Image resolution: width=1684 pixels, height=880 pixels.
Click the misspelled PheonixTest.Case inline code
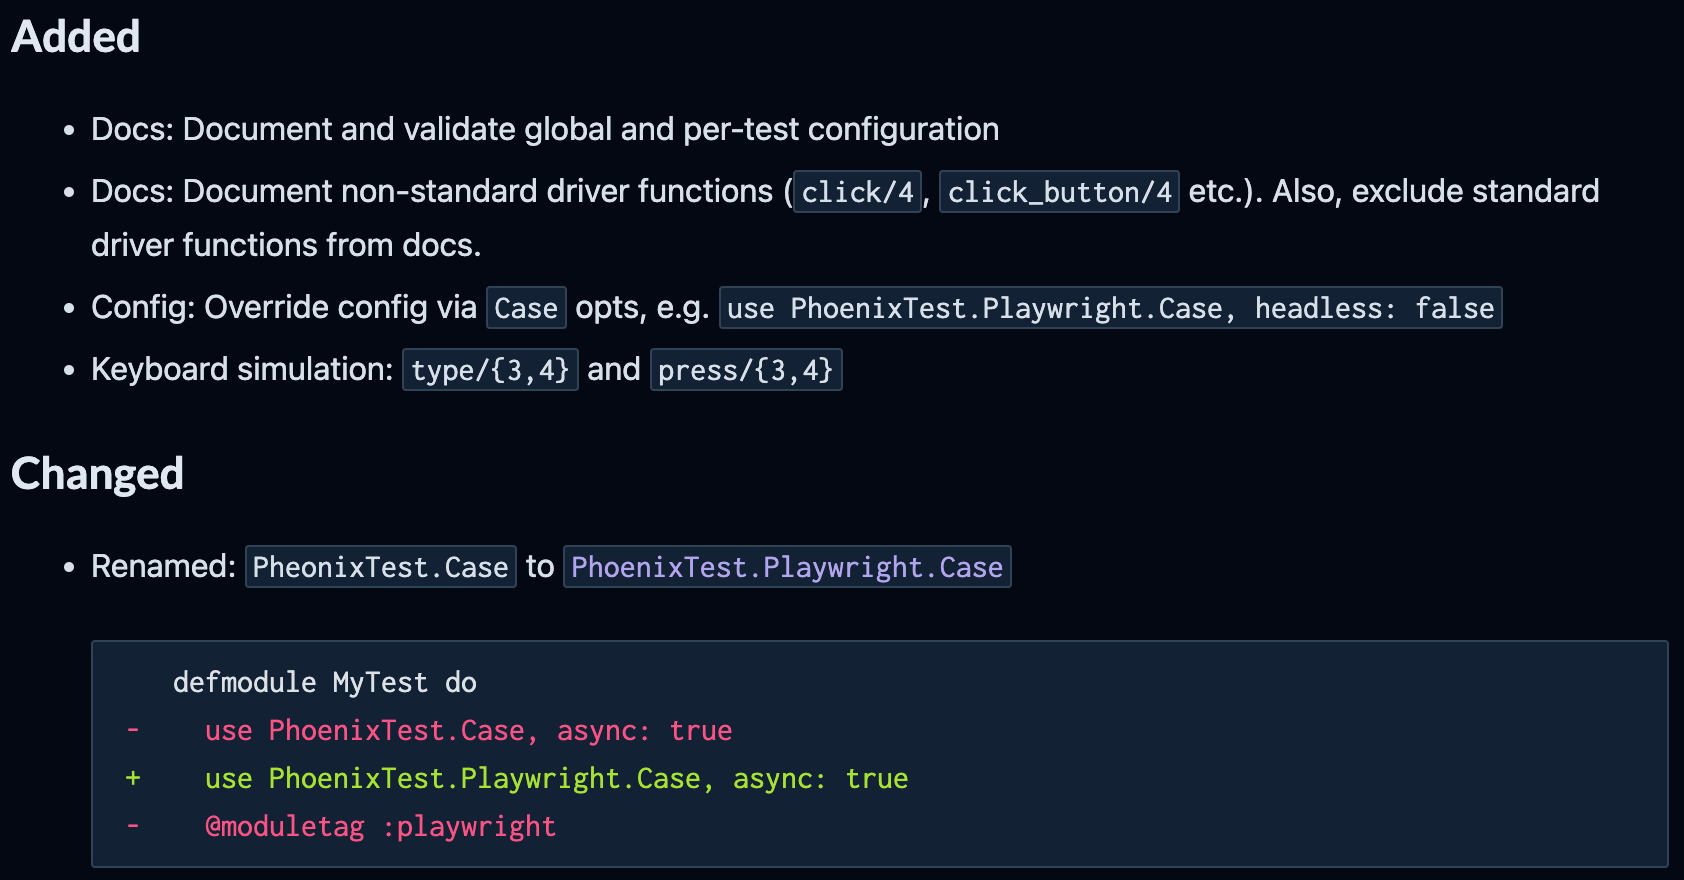(380, 567)
